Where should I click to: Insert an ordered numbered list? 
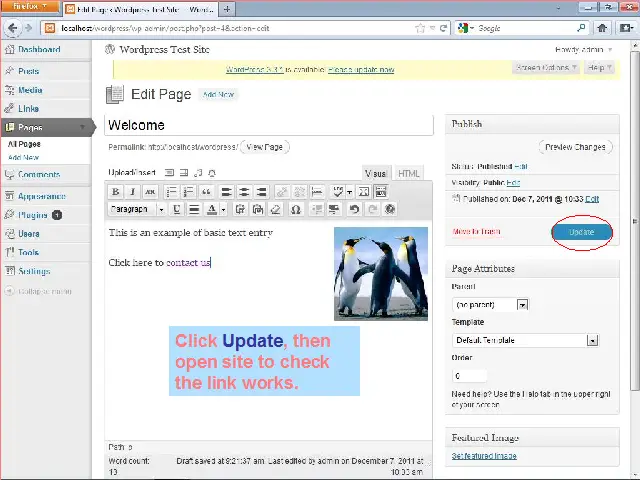[x=189, y=192]
